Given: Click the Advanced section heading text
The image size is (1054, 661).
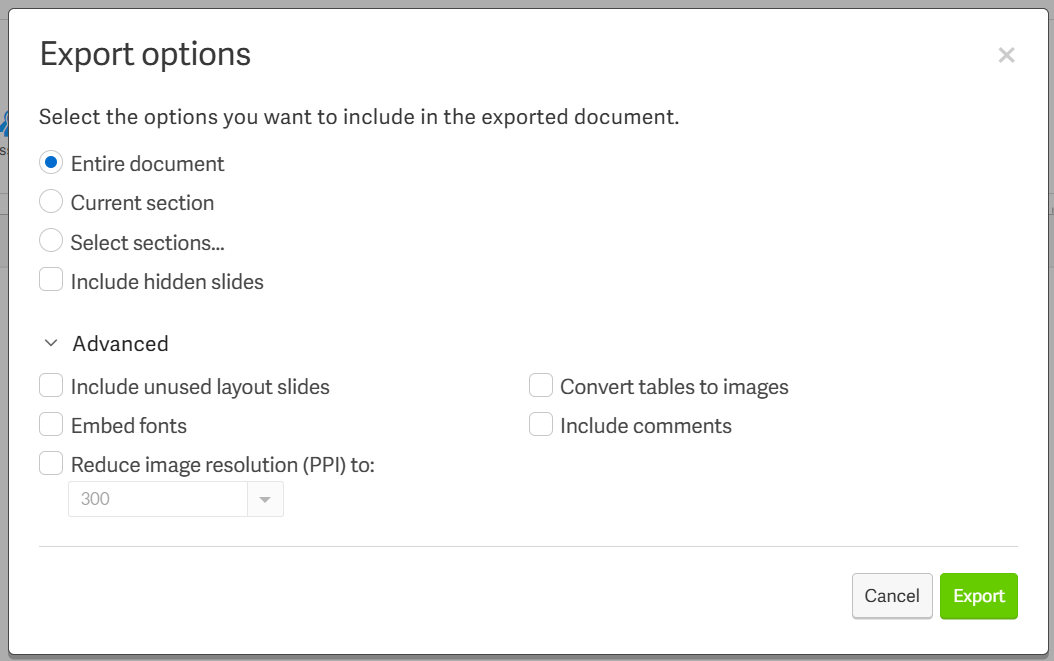Looking at the screenshot, I should point(120,344).
